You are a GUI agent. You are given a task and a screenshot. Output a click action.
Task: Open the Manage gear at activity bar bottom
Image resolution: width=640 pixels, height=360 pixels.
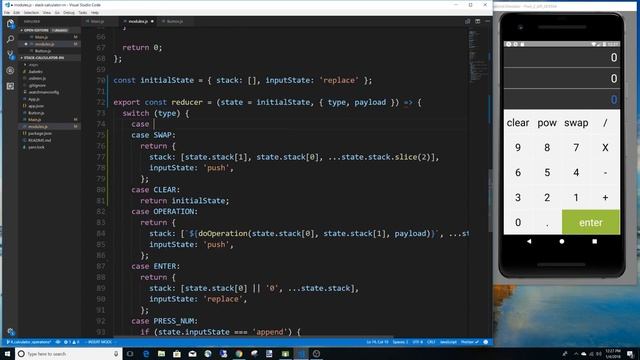[11, 331]
